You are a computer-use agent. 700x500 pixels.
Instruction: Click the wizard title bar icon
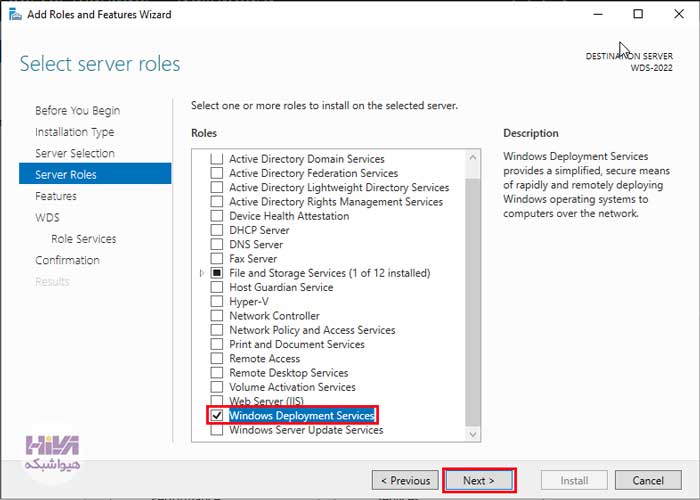(x=15, y=14)
